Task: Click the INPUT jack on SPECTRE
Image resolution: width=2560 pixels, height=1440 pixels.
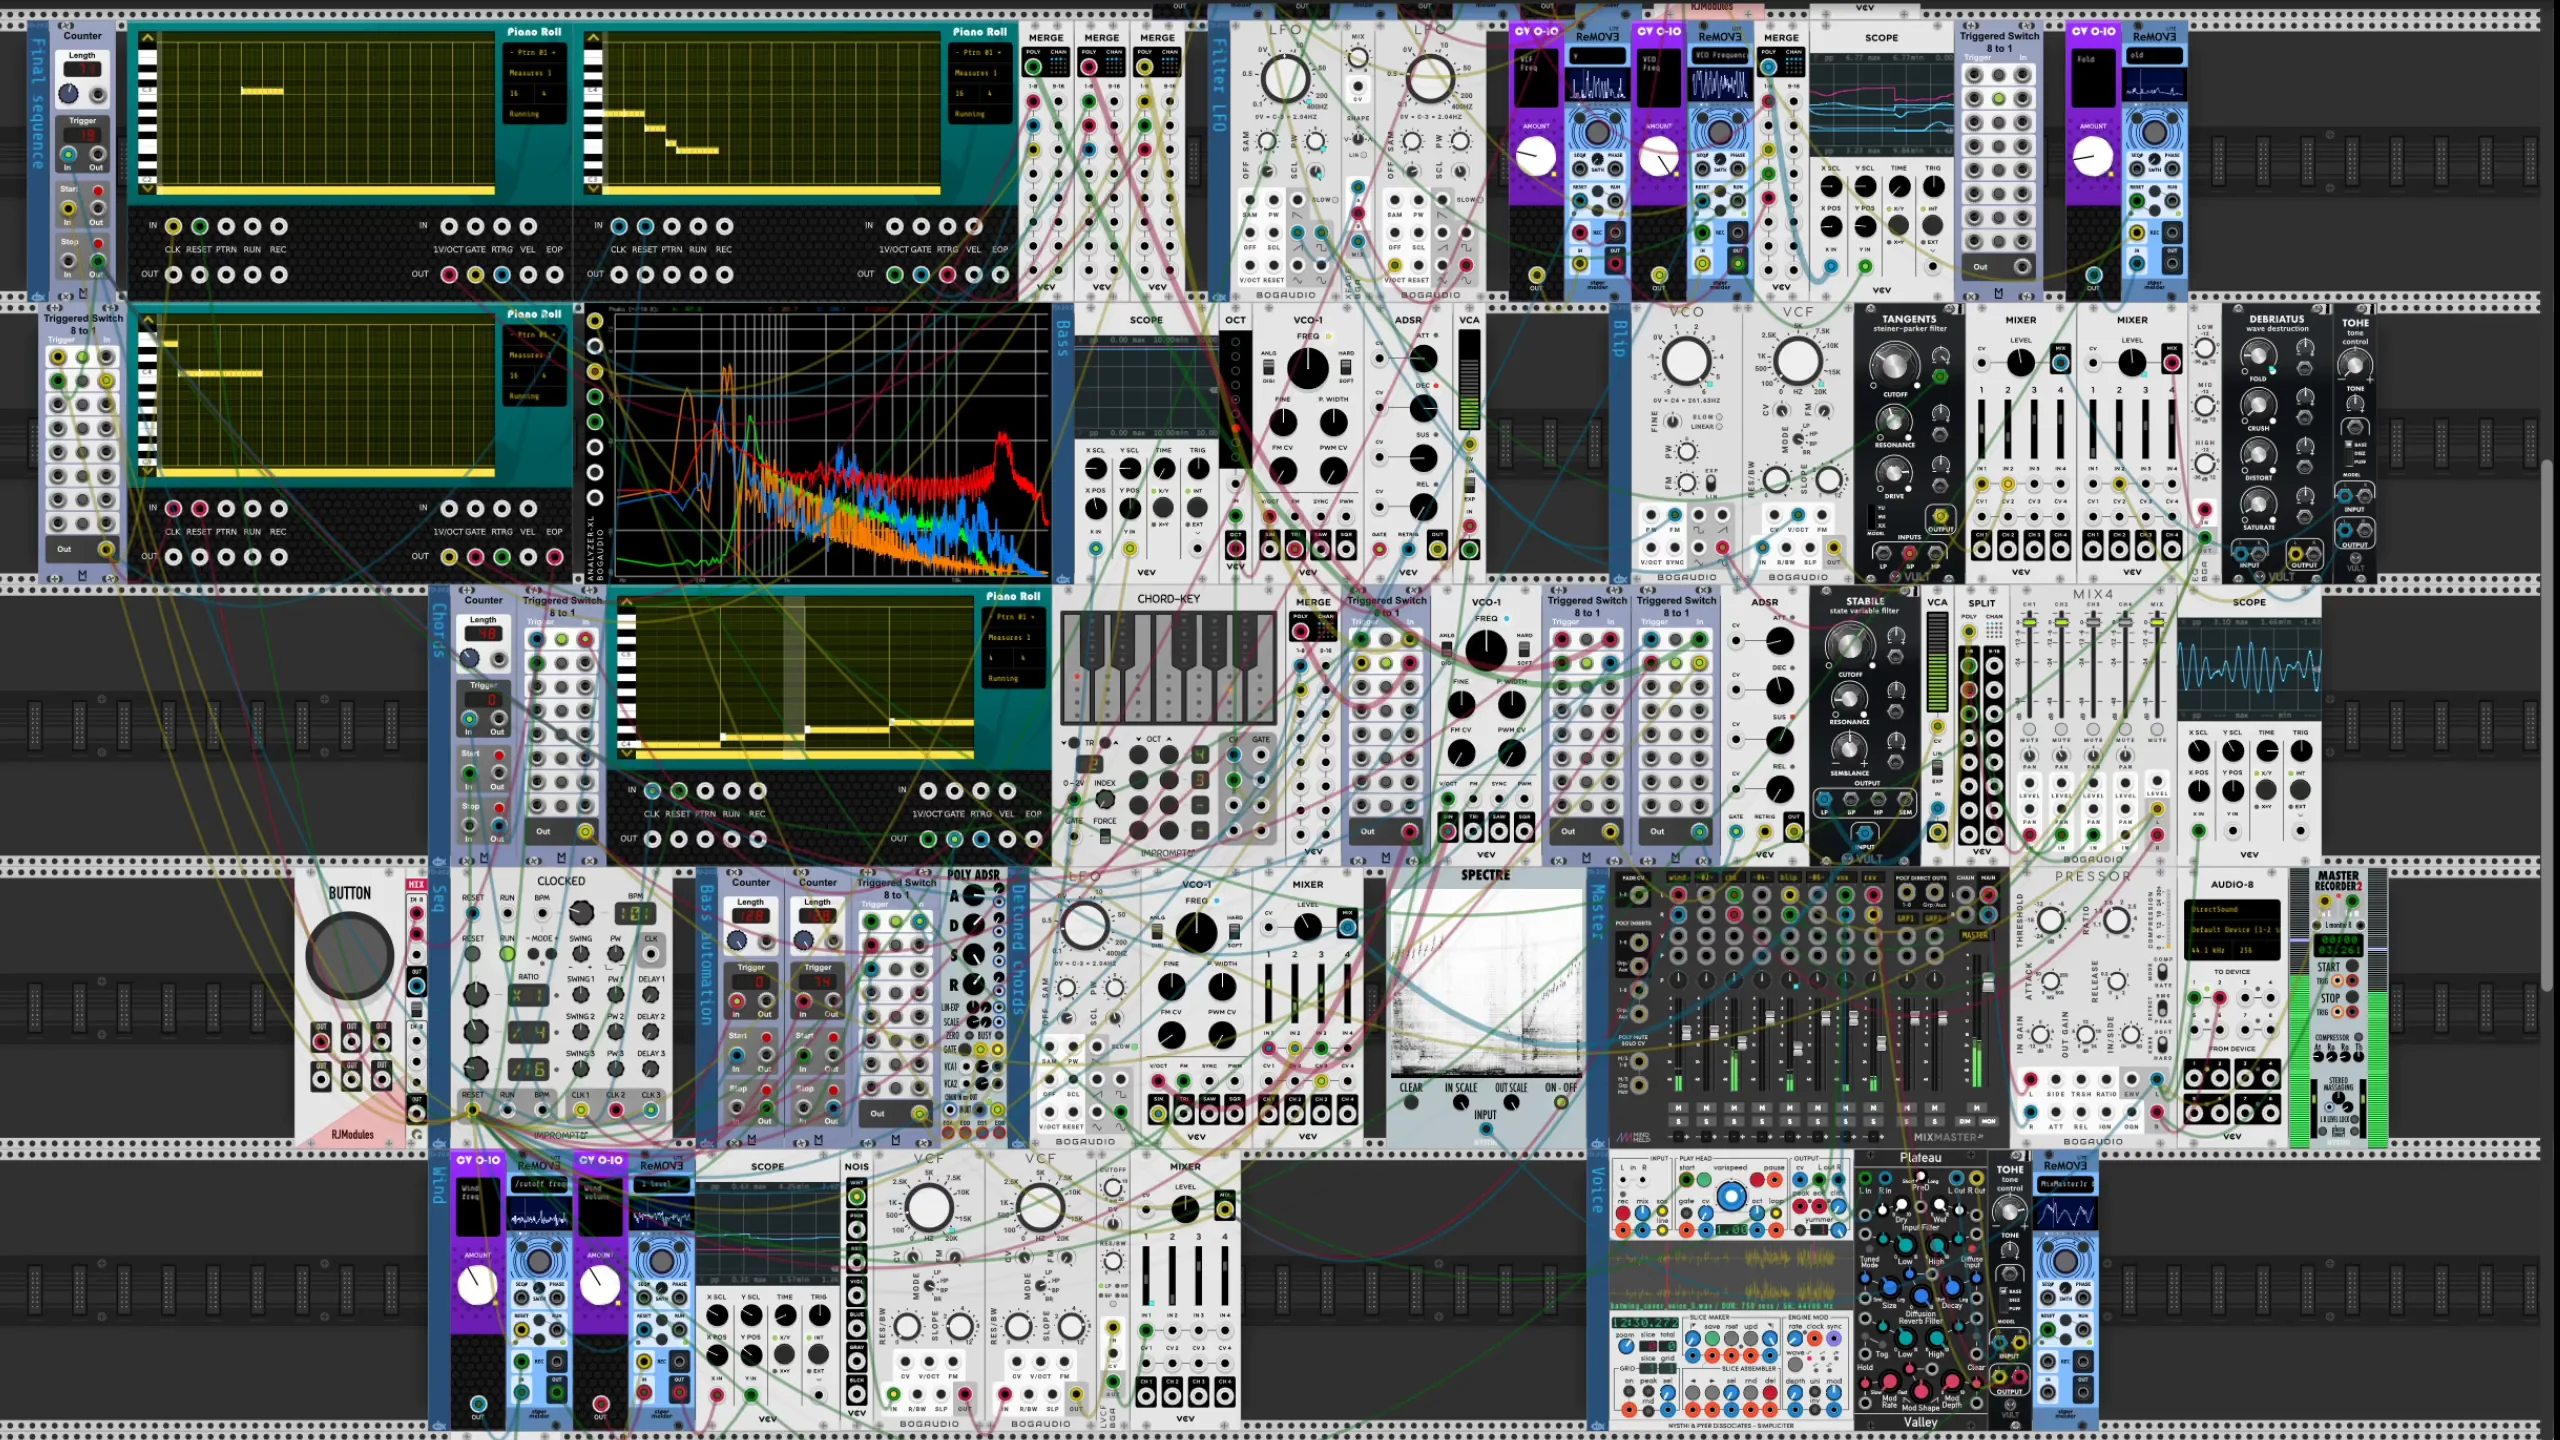Action: coord(1486,1129)
